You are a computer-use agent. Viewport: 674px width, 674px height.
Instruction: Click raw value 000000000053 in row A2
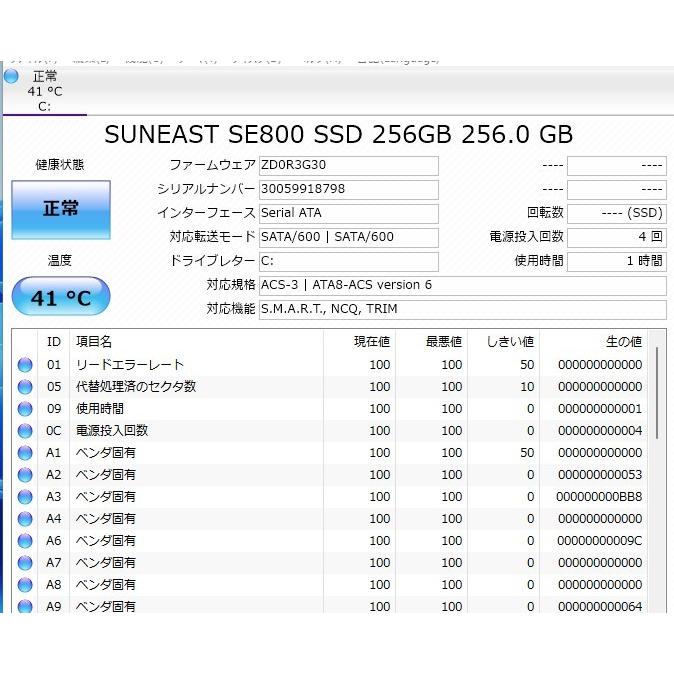pyautogui.click(x=600, y=475)
